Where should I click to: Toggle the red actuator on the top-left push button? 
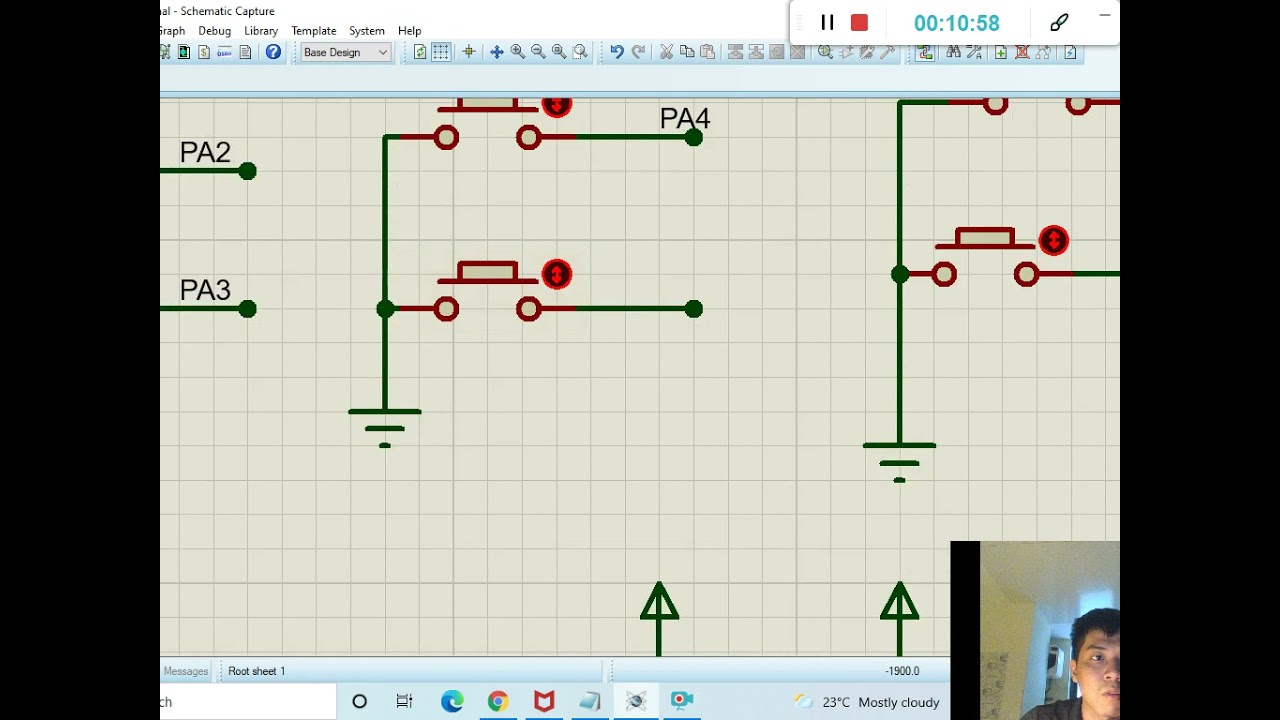[x=557, y=106]
